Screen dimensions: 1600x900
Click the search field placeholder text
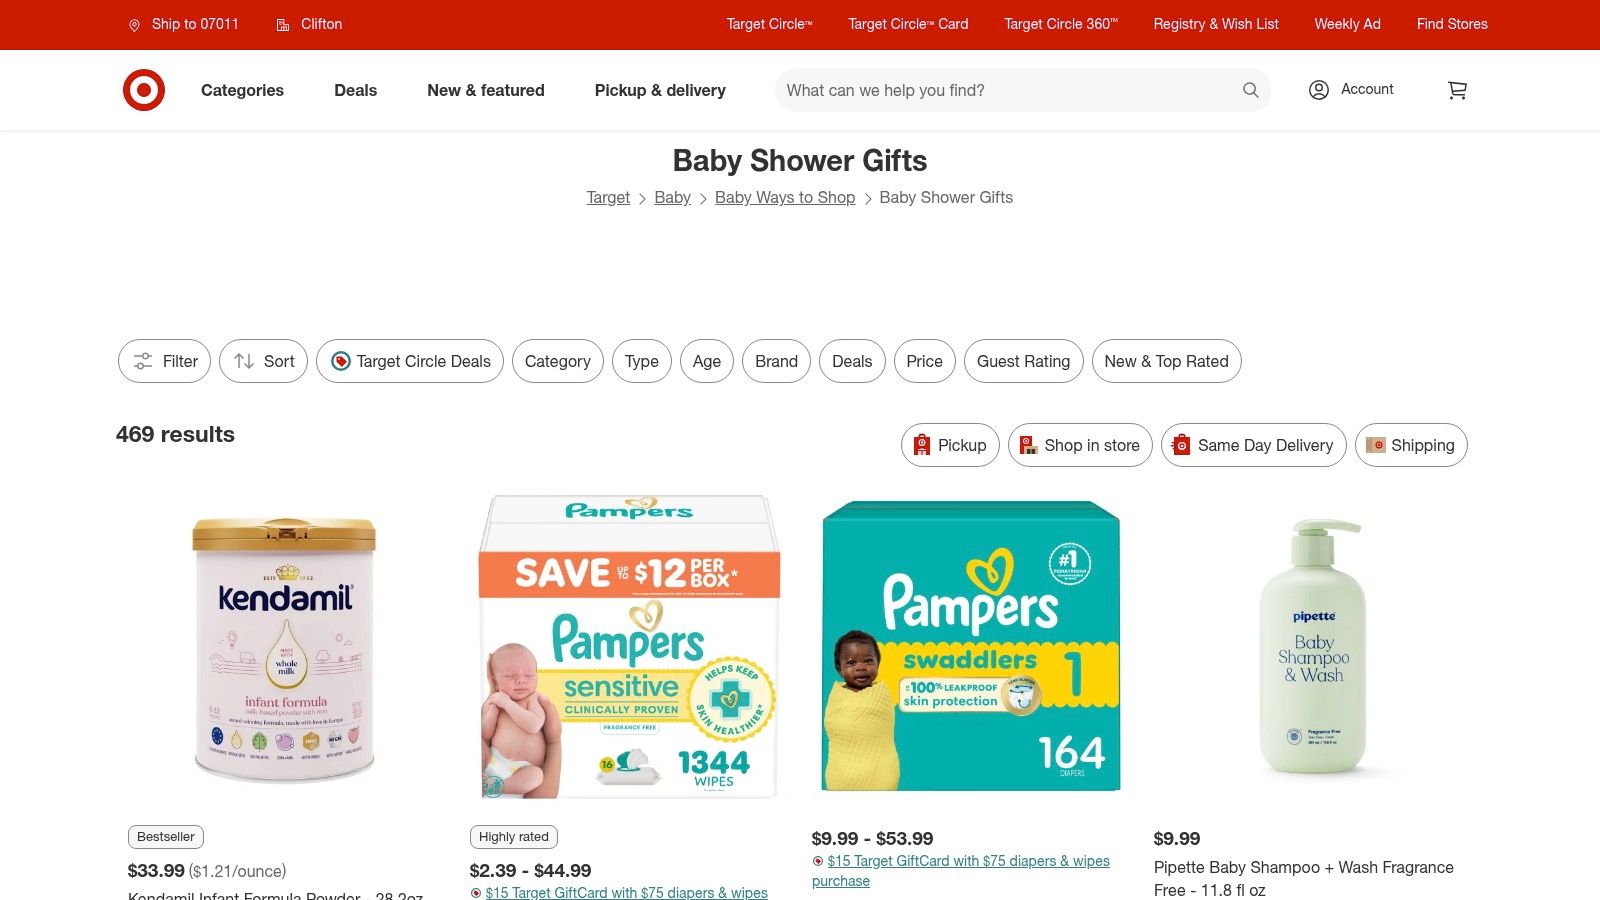(x=885, y=90)
